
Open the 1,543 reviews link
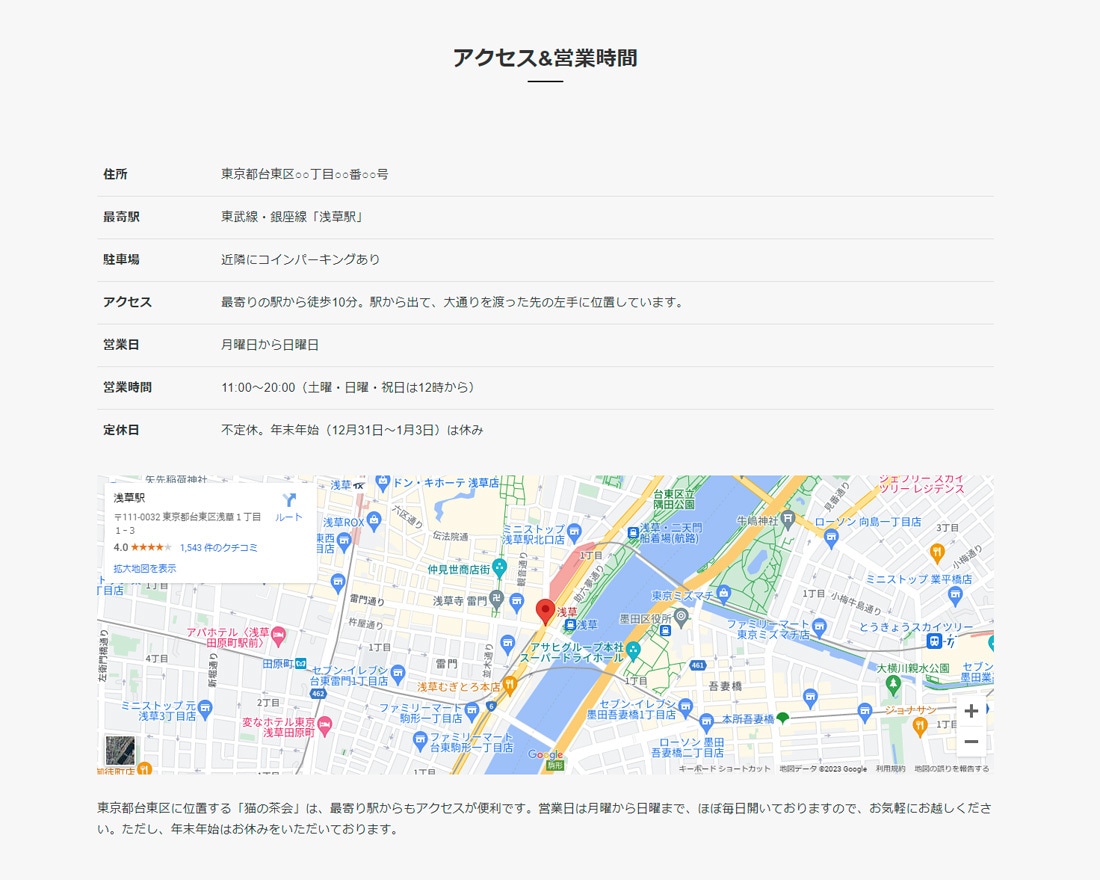pos(219,547)
